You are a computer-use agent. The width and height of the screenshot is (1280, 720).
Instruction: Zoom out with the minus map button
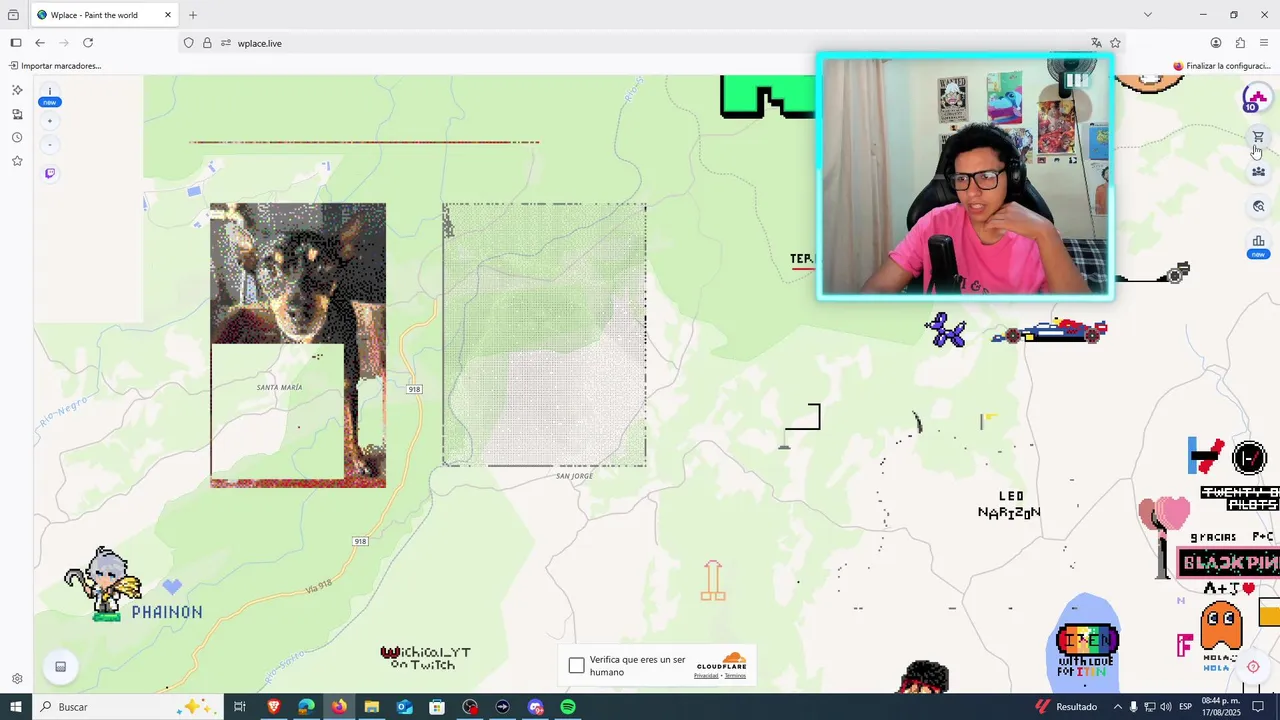coord(50,145)
